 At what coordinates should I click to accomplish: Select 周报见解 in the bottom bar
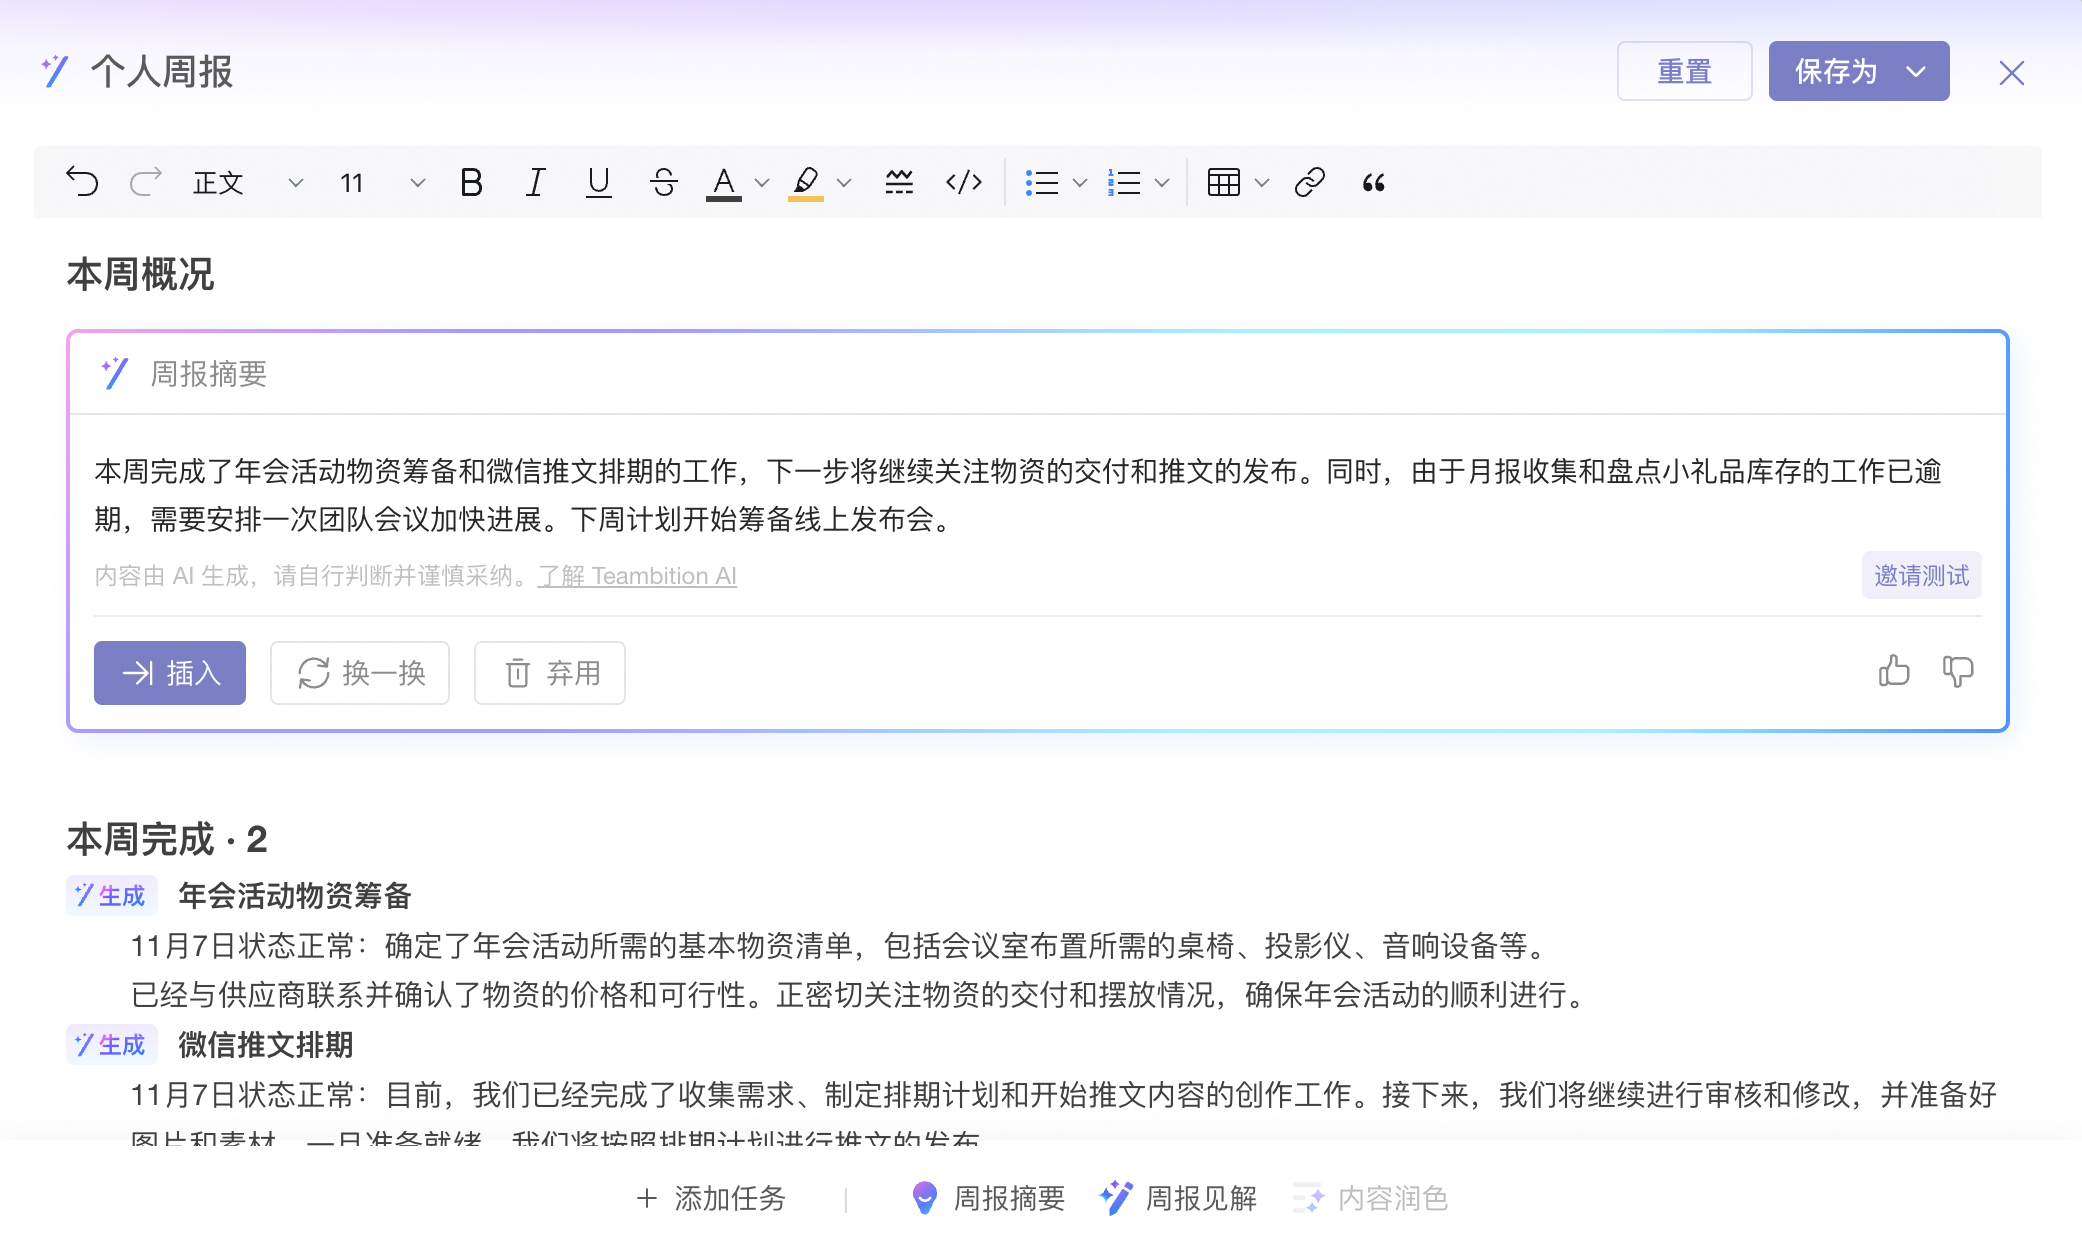1200,1198
